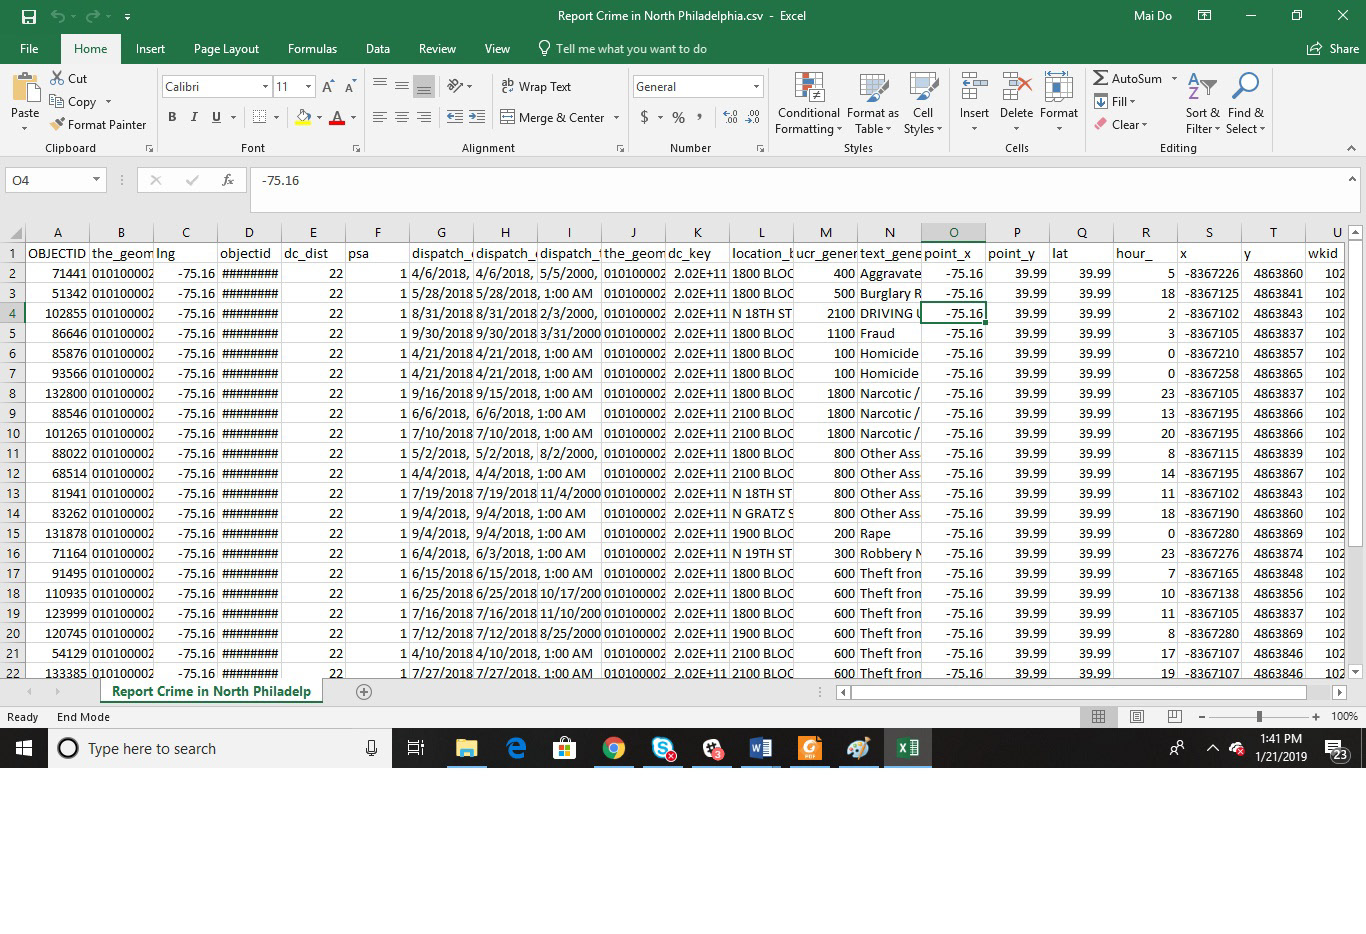Apply yellow fill color to cell

click(x=303, y=117)
